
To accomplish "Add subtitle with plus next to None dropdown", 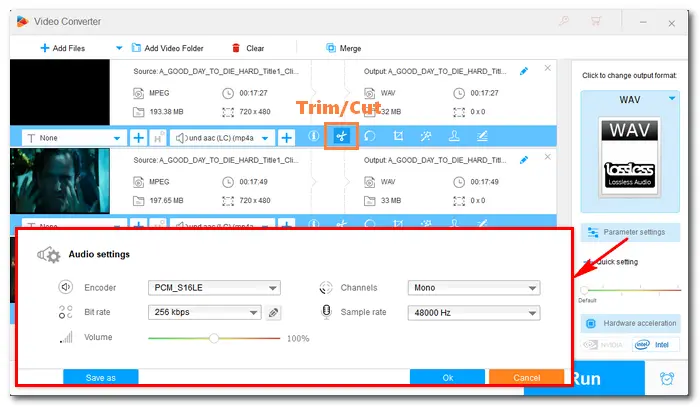I will tap(138, 138).
